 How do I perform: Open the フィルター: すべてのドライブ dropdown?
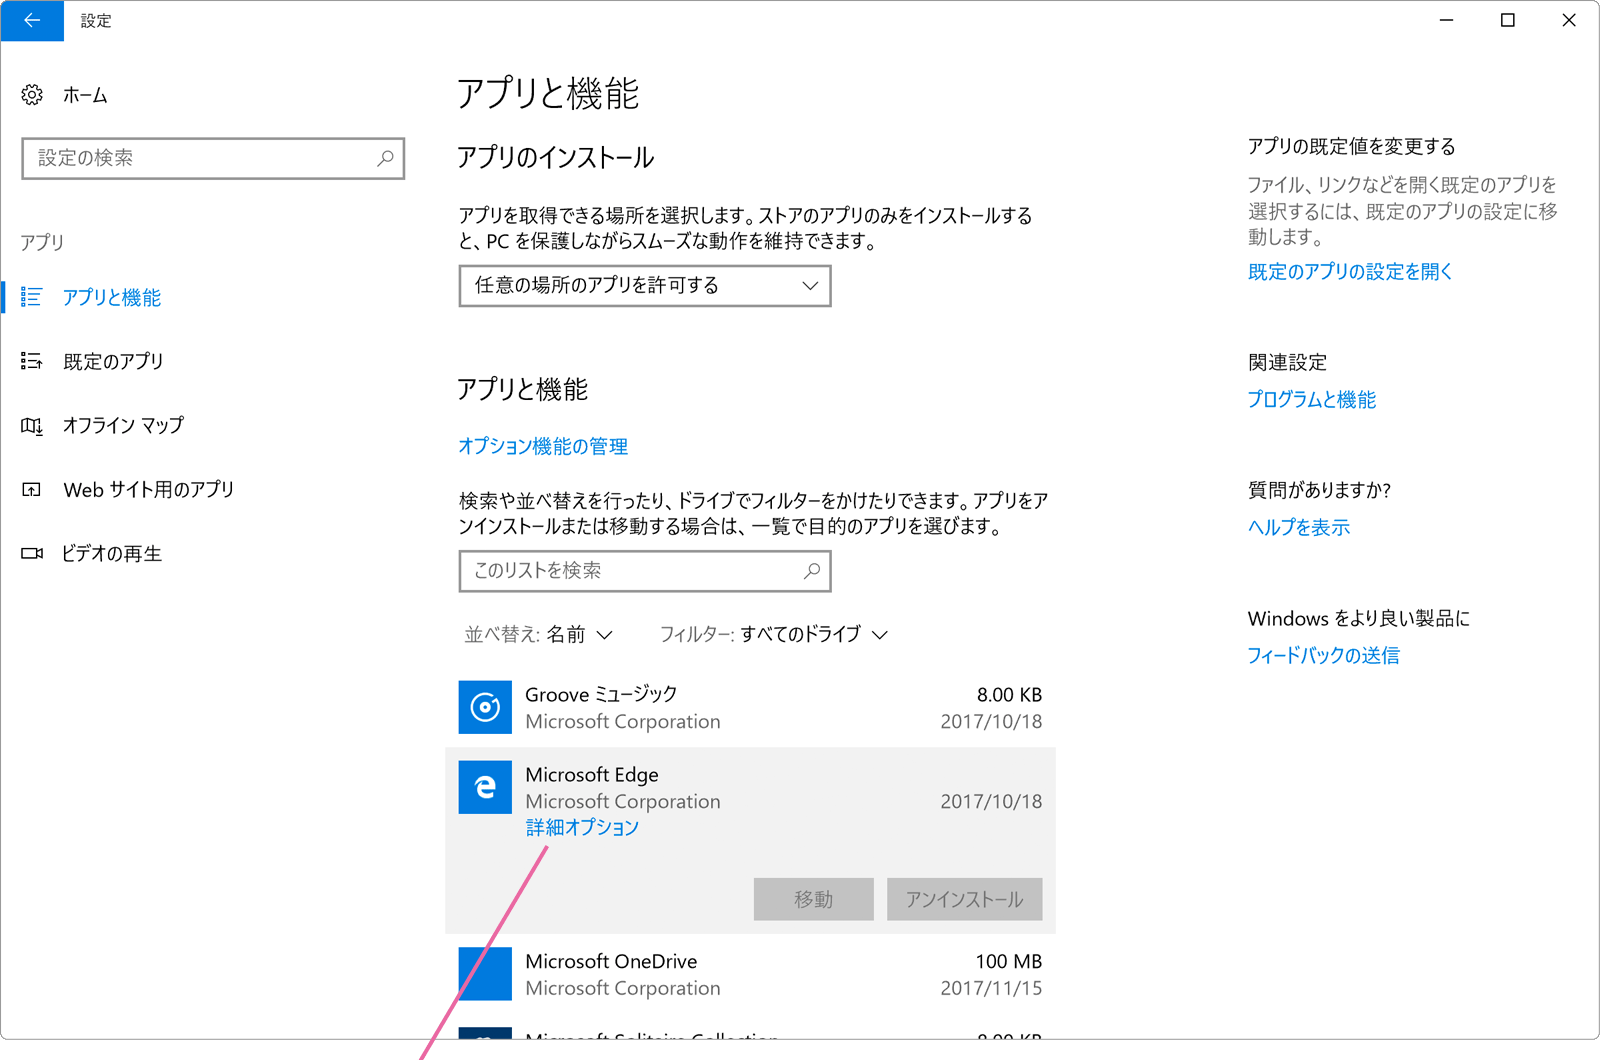774,635
